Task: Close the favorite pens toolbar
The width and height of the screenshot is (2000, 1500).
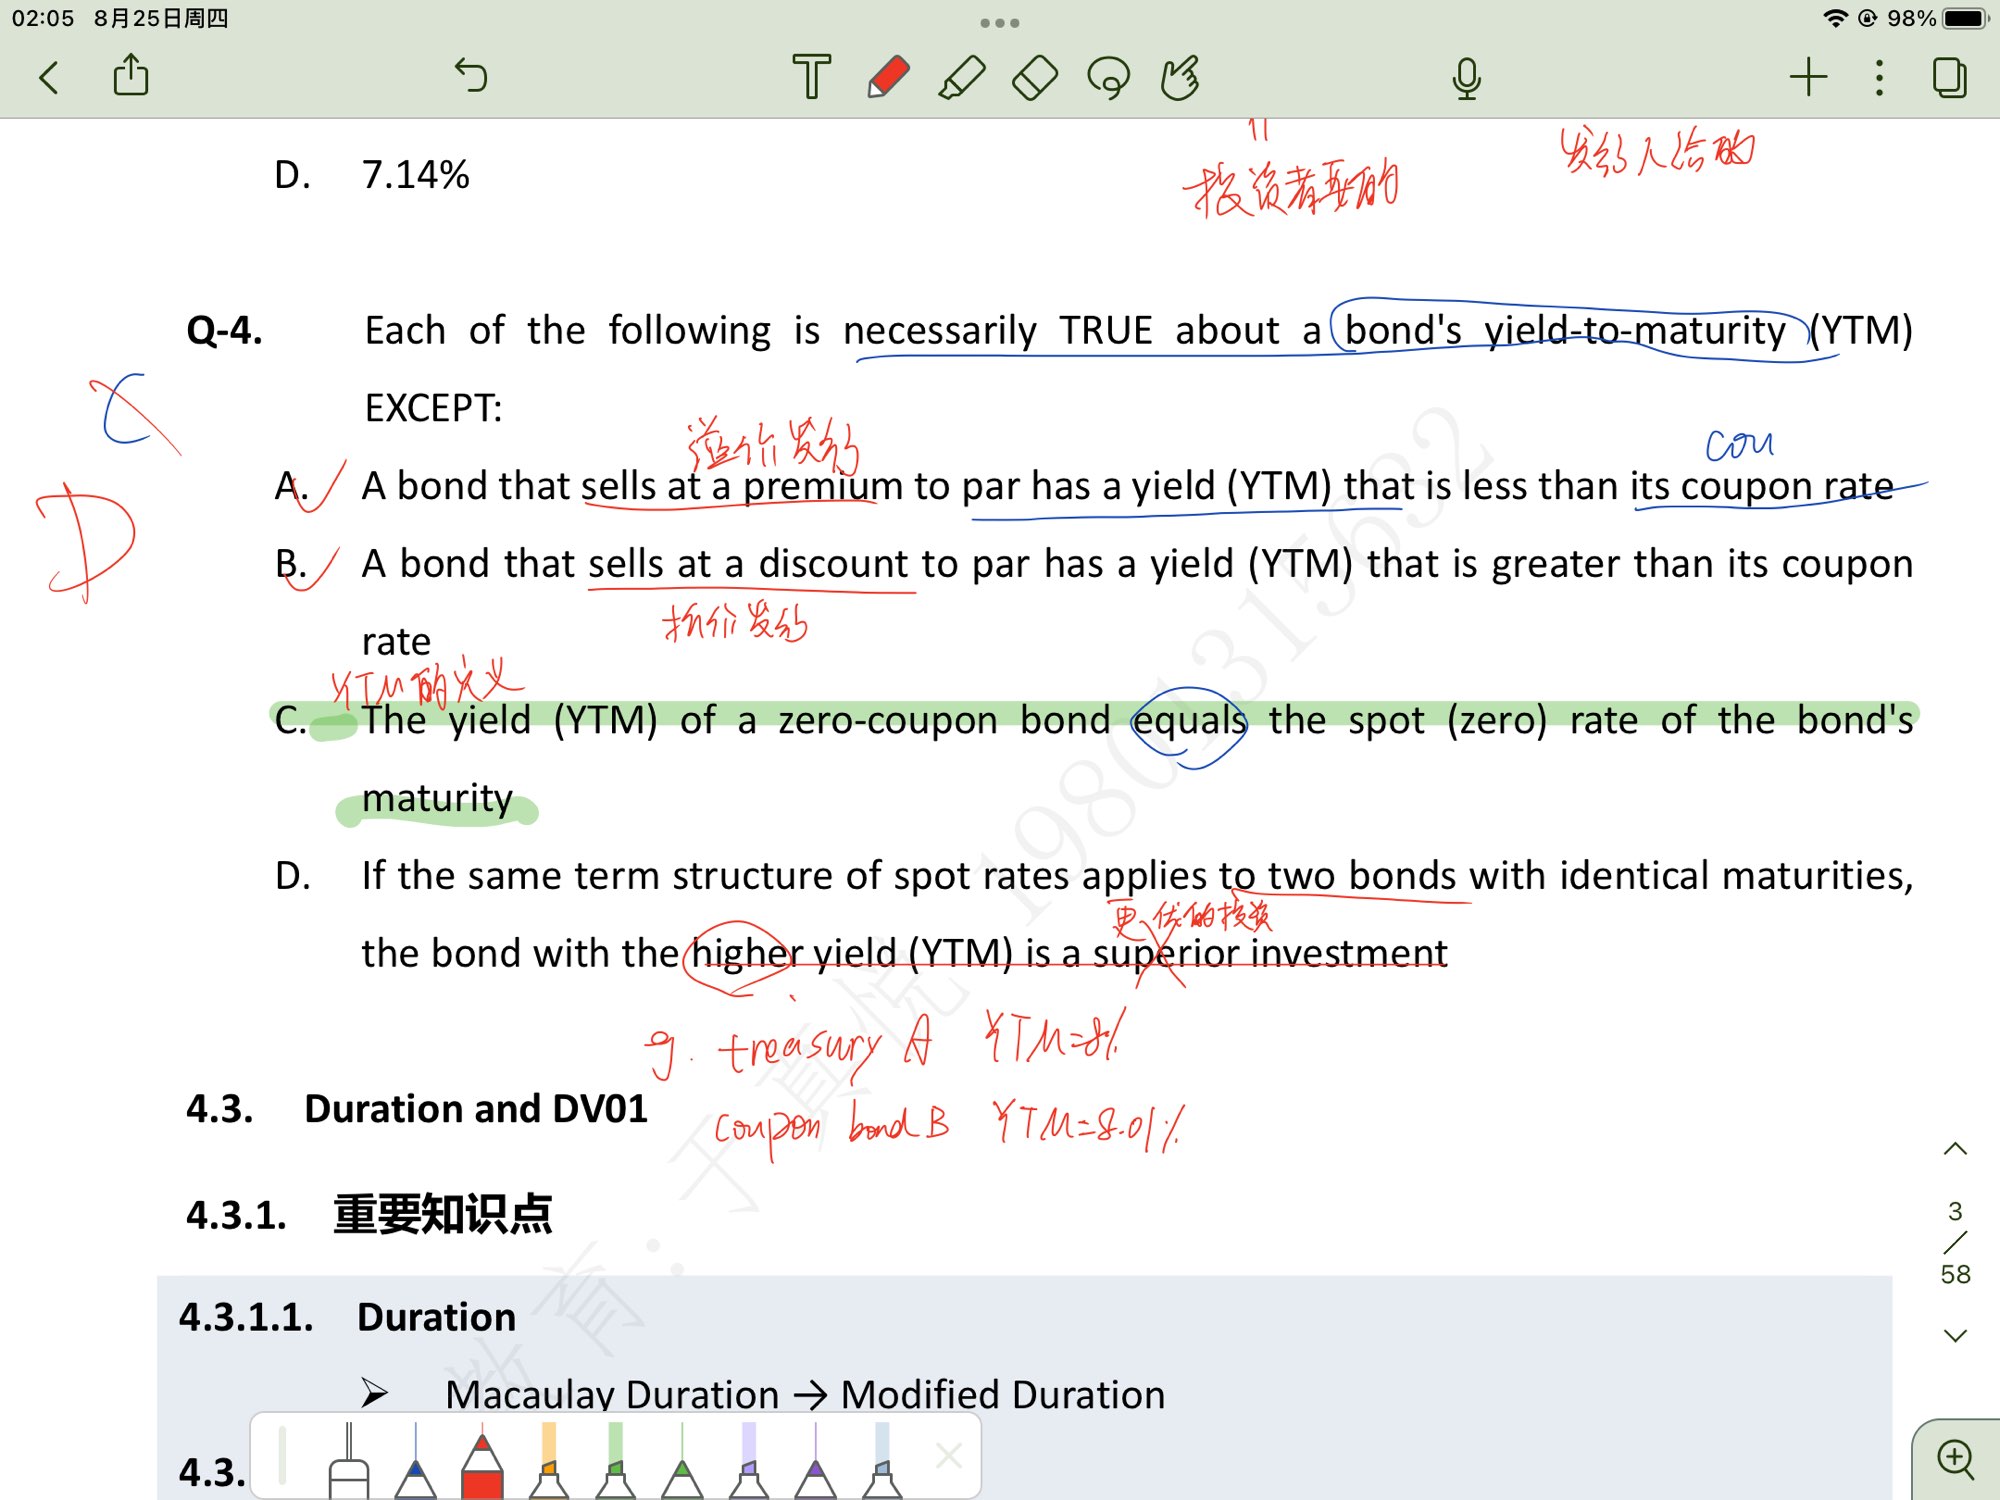Action: point(948,1456)
